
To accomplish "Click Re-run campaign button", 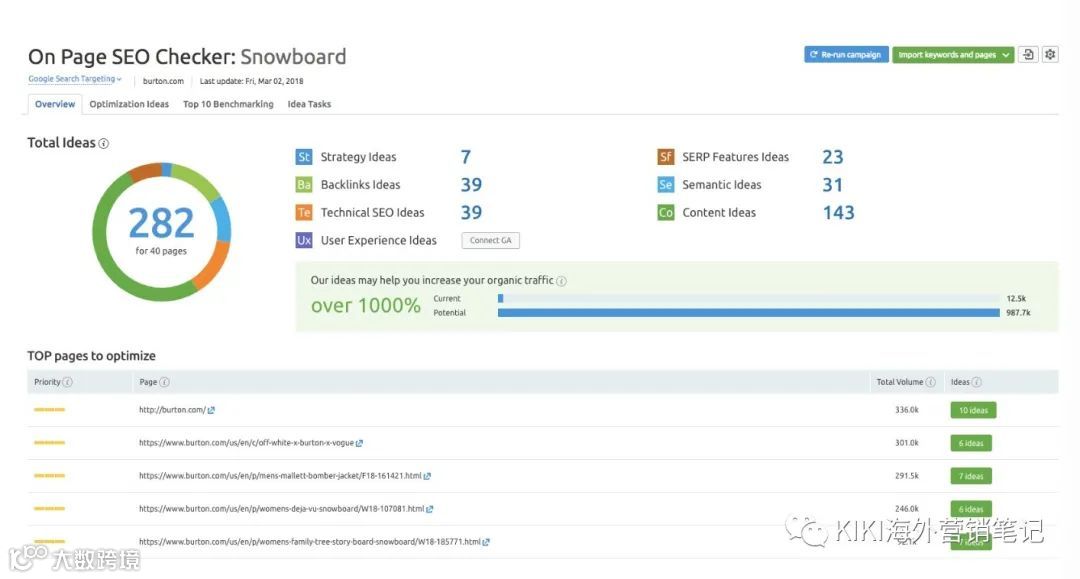I will pyautogui.click(x=847, y=54).
